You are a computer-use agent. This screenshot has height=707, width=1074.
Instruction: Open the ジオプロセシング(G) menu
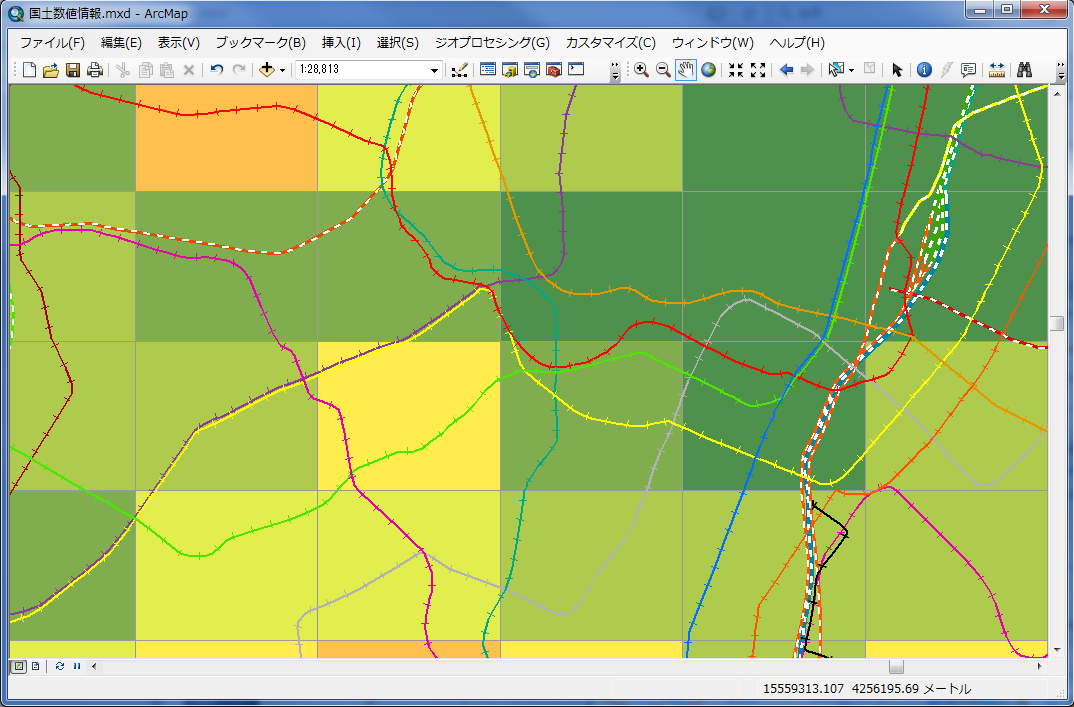pyautogui.click(x=492, y=43)
